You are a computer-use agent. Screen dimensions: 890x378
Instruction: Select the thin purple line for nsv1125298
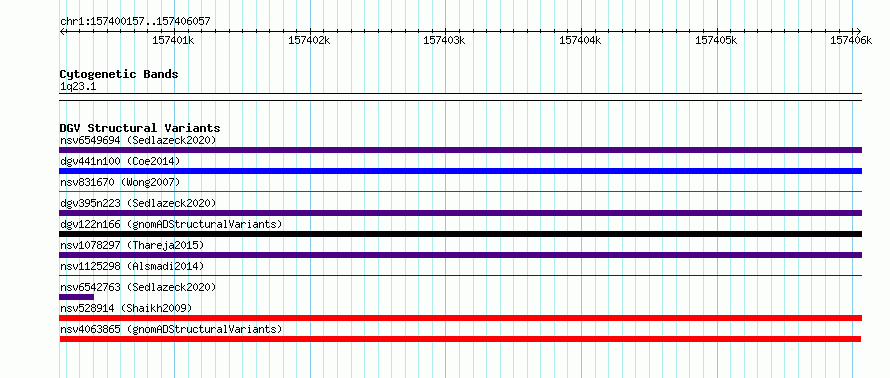click(460, 276)
